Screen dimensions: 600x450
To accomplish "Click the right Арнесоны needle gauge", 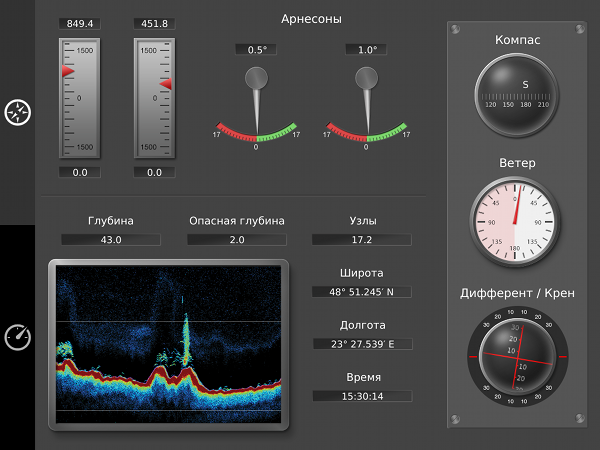I will click(x=366, y=105).
